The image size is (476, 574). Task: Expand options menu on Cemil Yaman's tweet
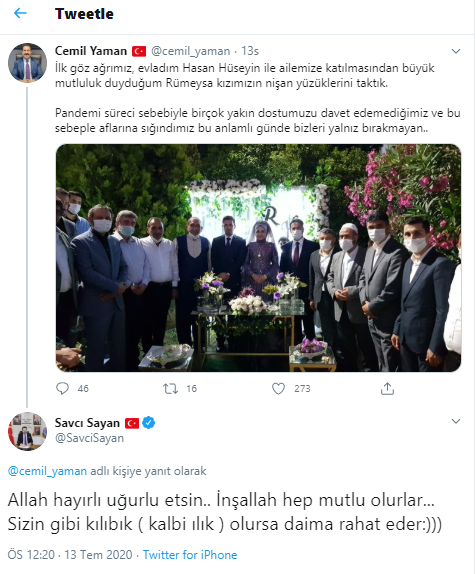[x=455, y=51]
